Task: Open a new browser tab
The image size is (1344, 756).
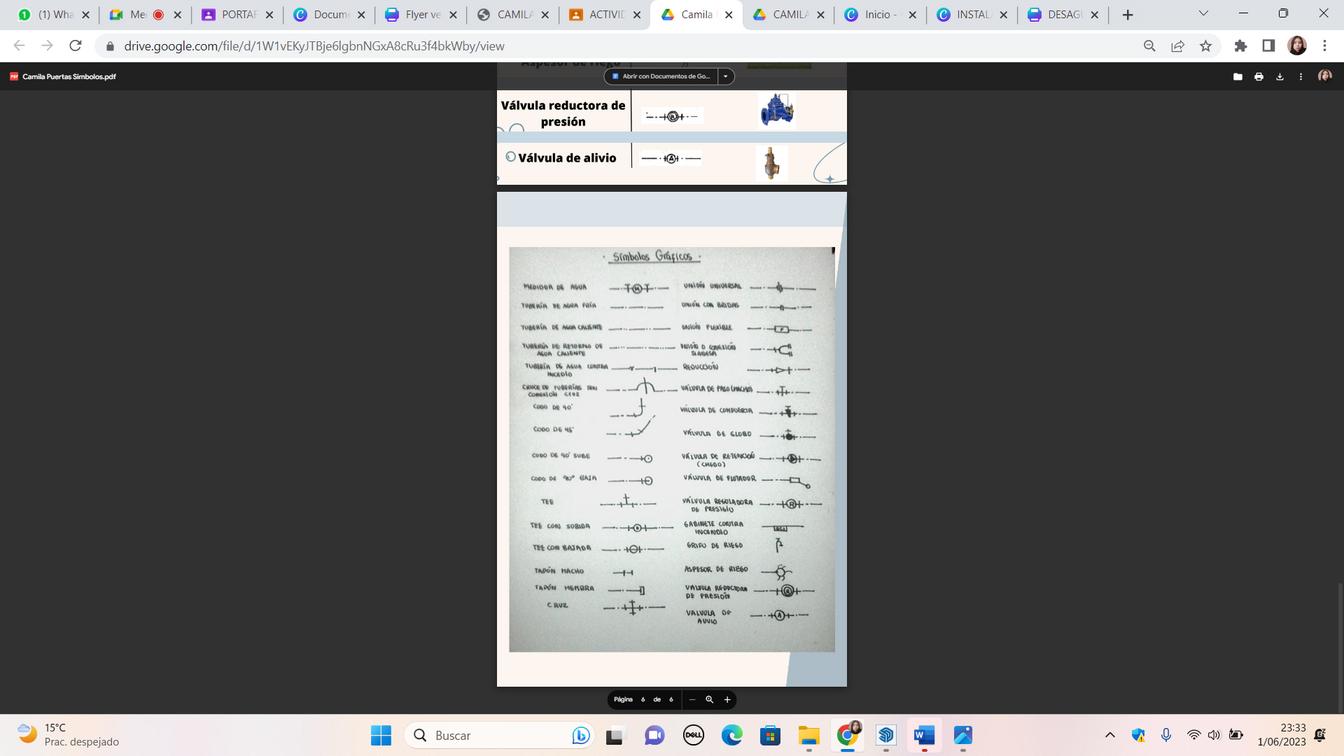Action: pos(1127,15)
